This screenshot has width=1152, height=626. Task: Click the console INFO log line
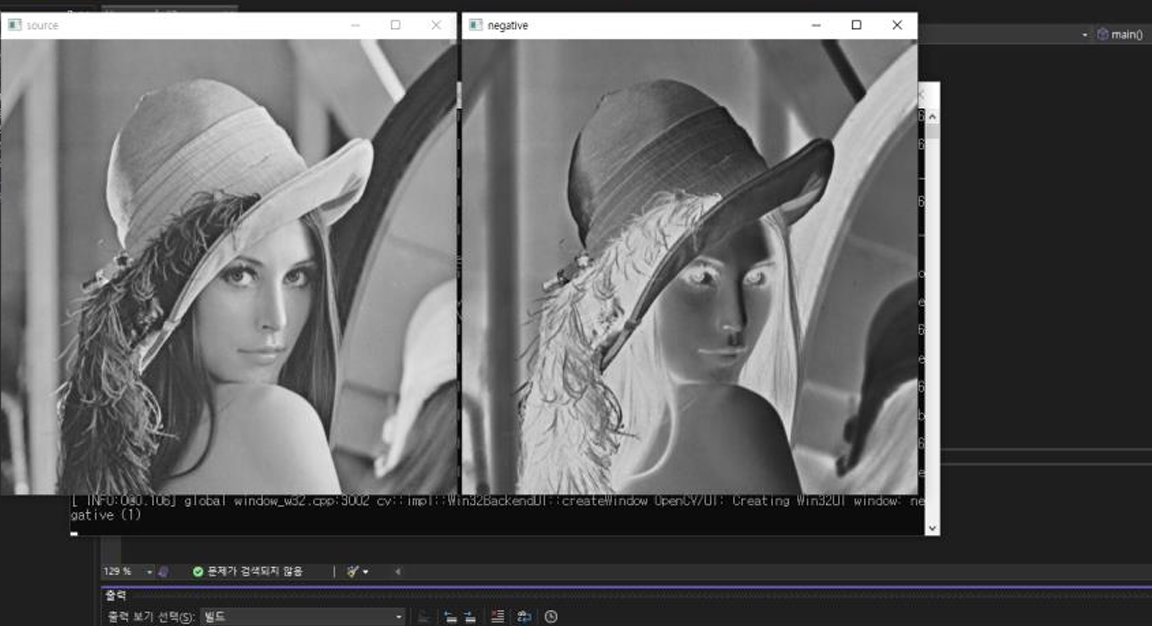coord(497,501)
